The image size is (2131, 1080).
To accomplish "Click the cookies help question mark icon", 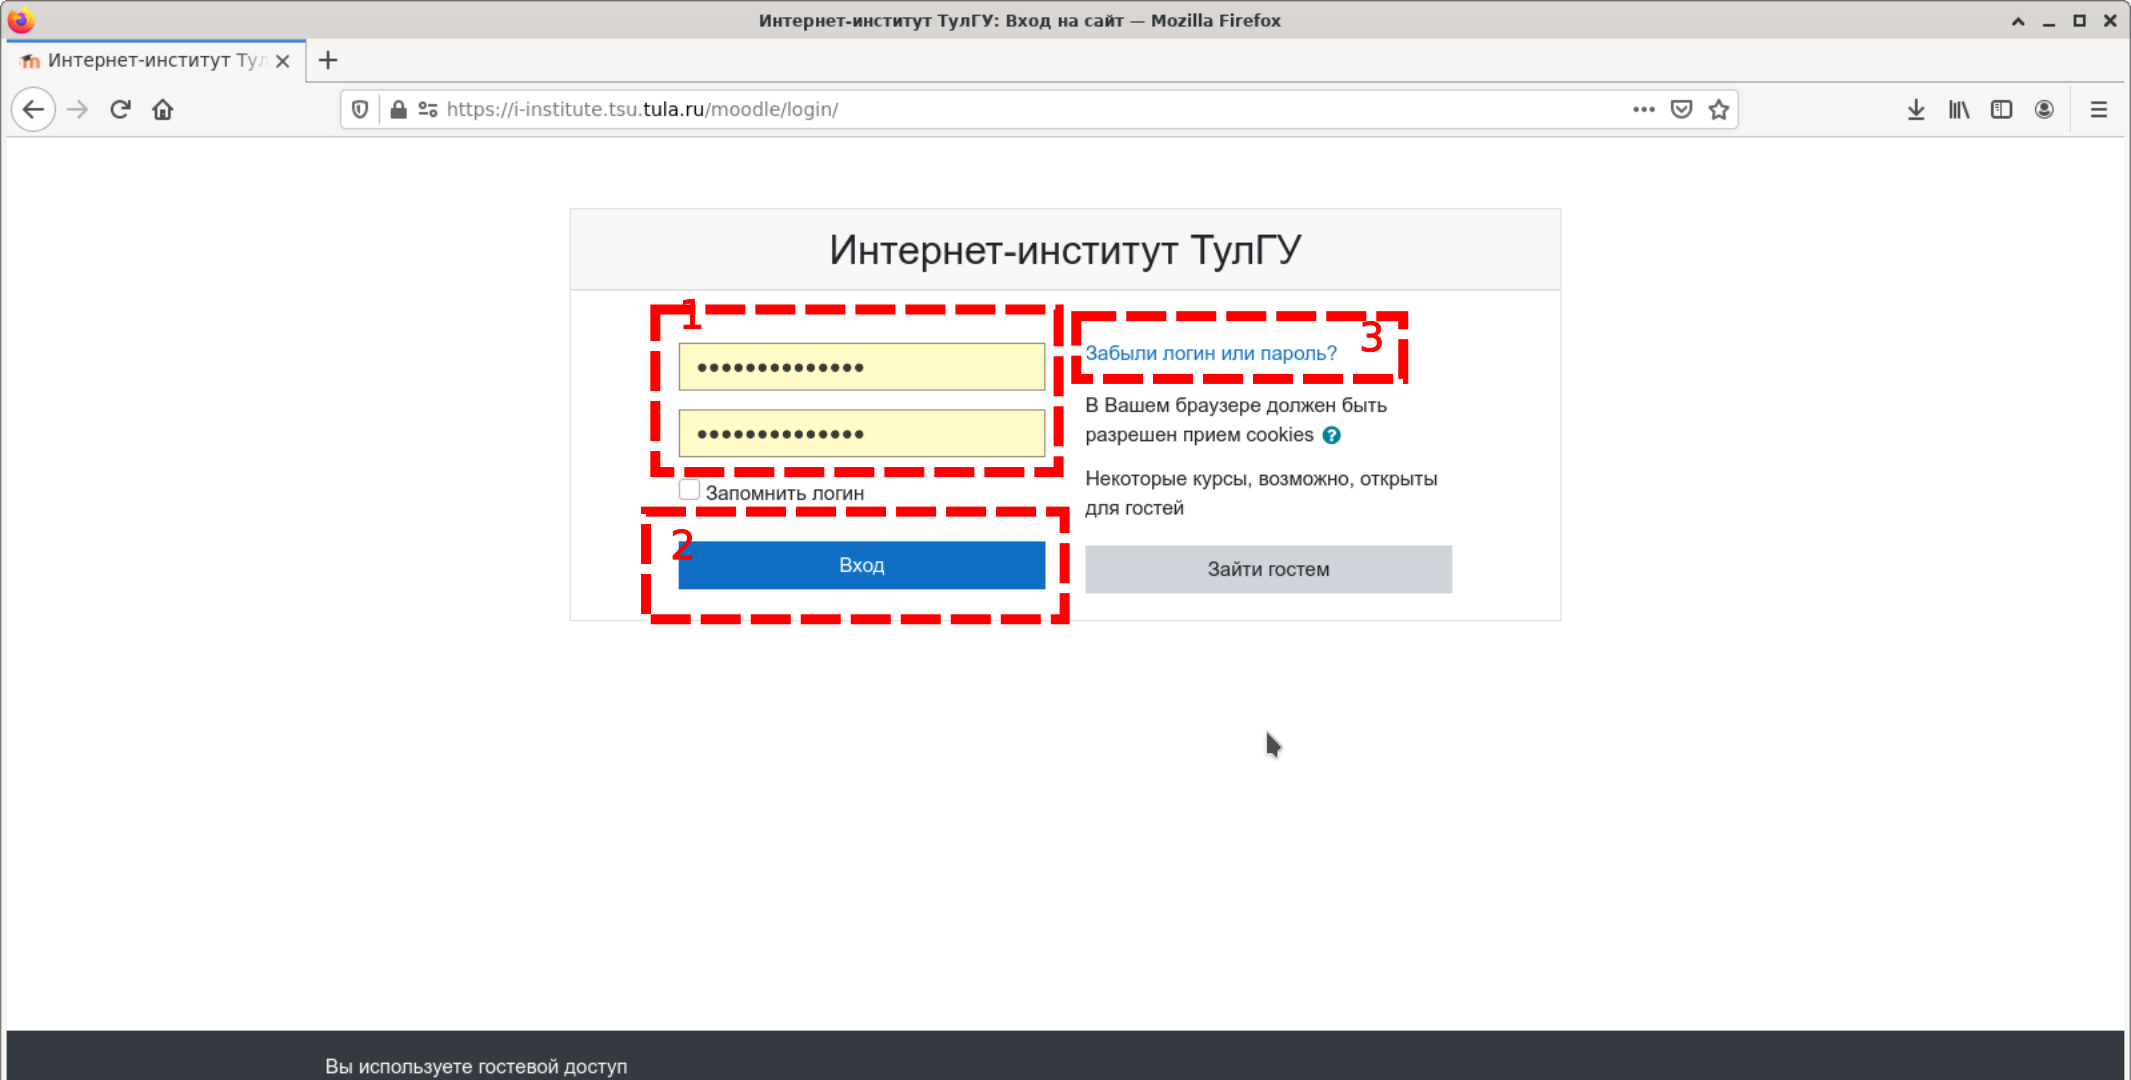I will point(1331,435).
